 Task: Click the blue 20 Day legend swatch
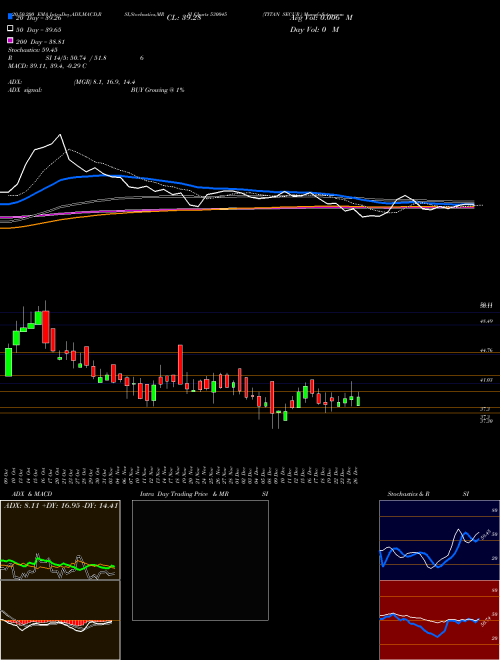10,17
